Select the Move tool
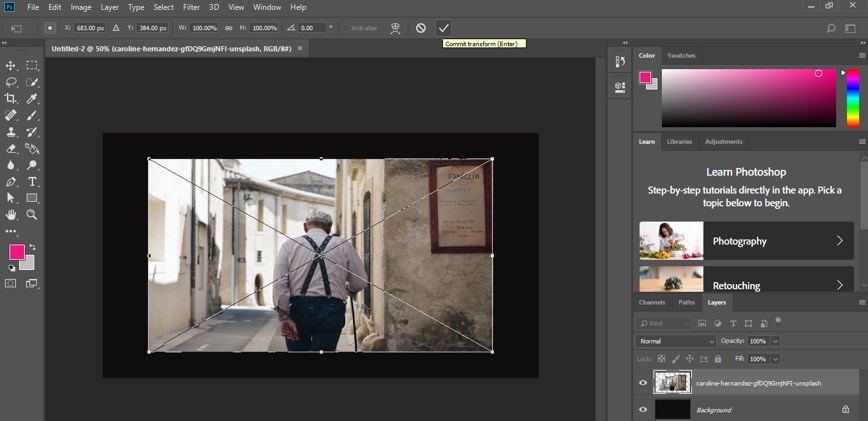 (11, 66)
